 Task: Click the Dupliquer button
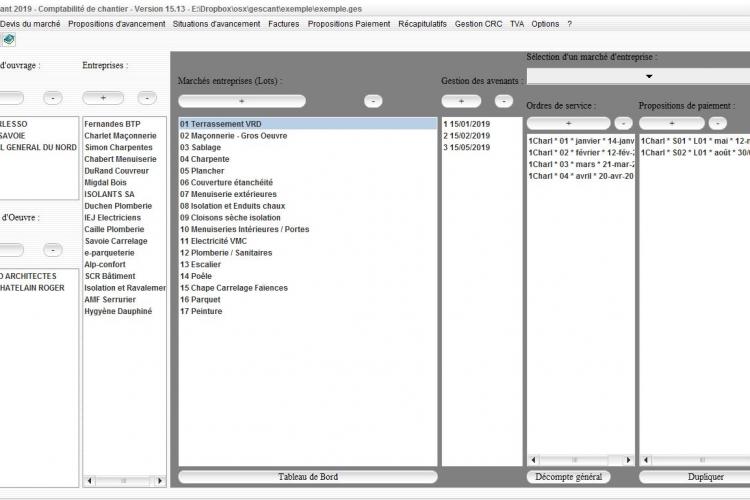(x=695, y=477)
